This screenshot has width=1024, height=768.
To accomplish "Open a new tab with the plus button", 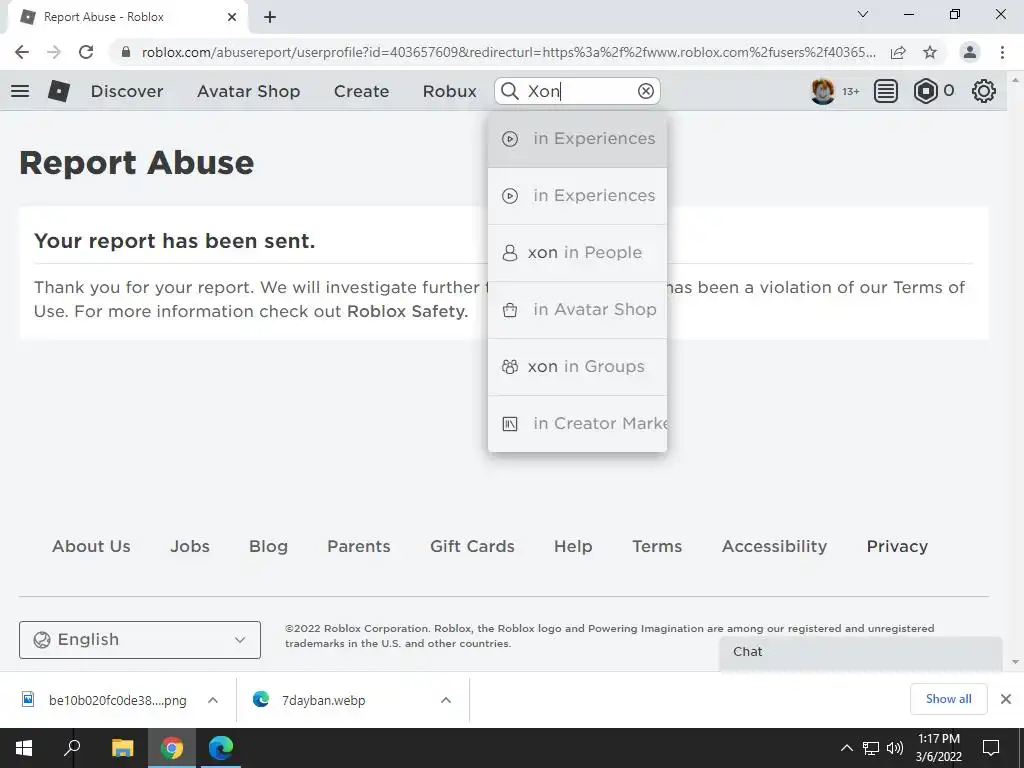I will point(270,17).
